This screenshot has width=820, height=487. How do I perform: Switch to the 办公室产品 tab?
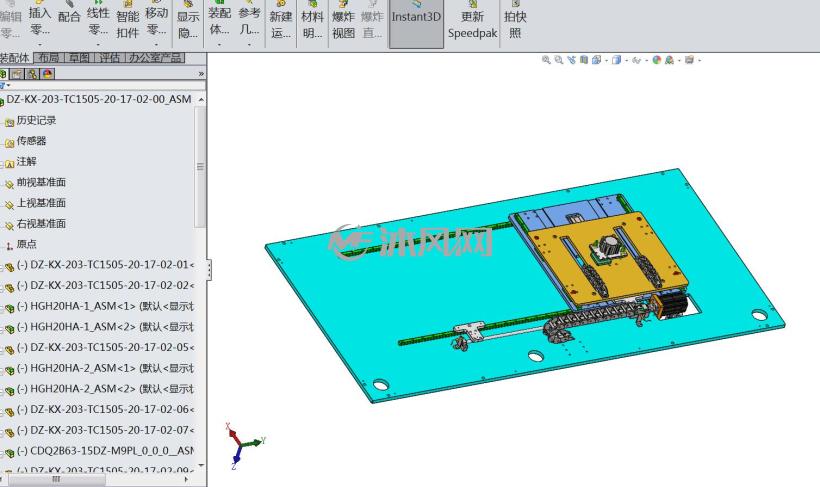(155, 58)
